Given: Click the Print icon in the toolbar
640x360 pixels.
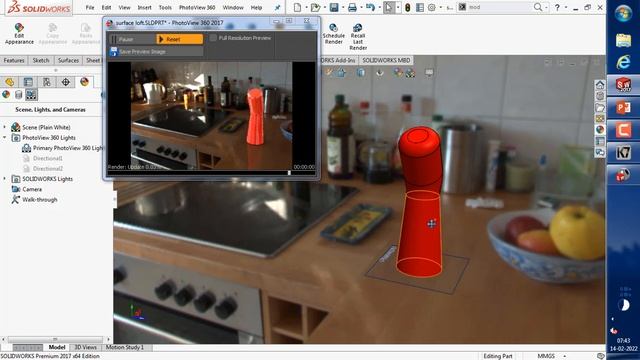Looking at the screenshot, I should (352, 7).
